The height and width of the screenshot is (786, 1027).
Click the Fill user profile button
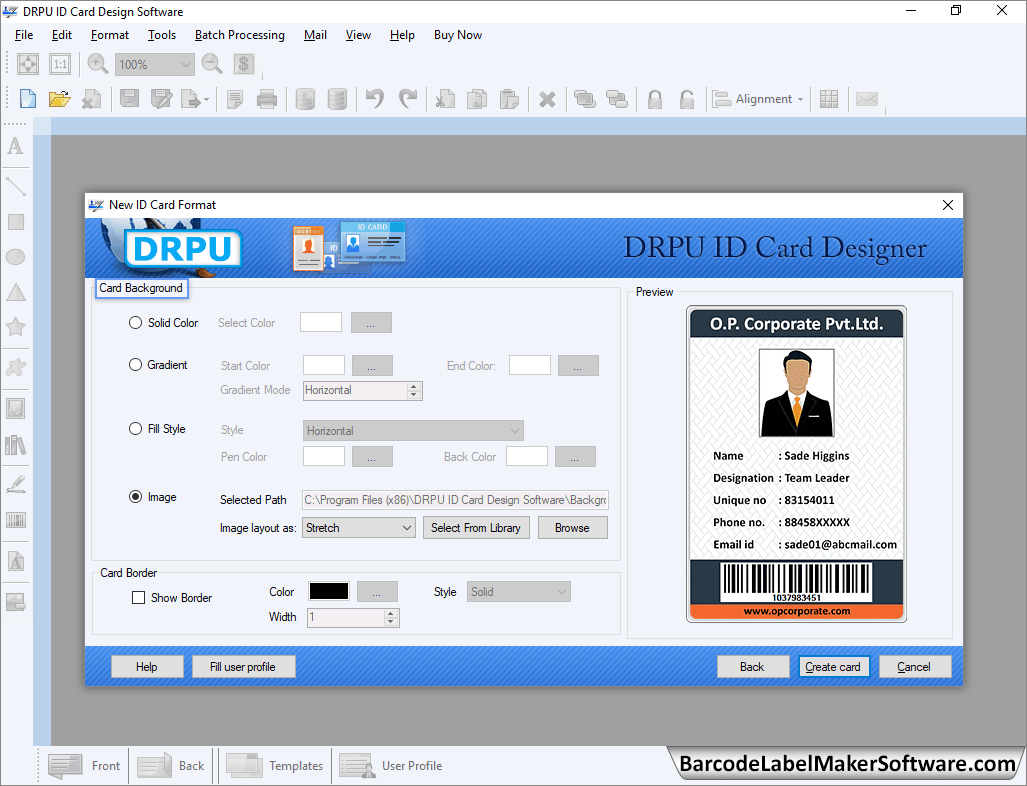pos(244,666)
